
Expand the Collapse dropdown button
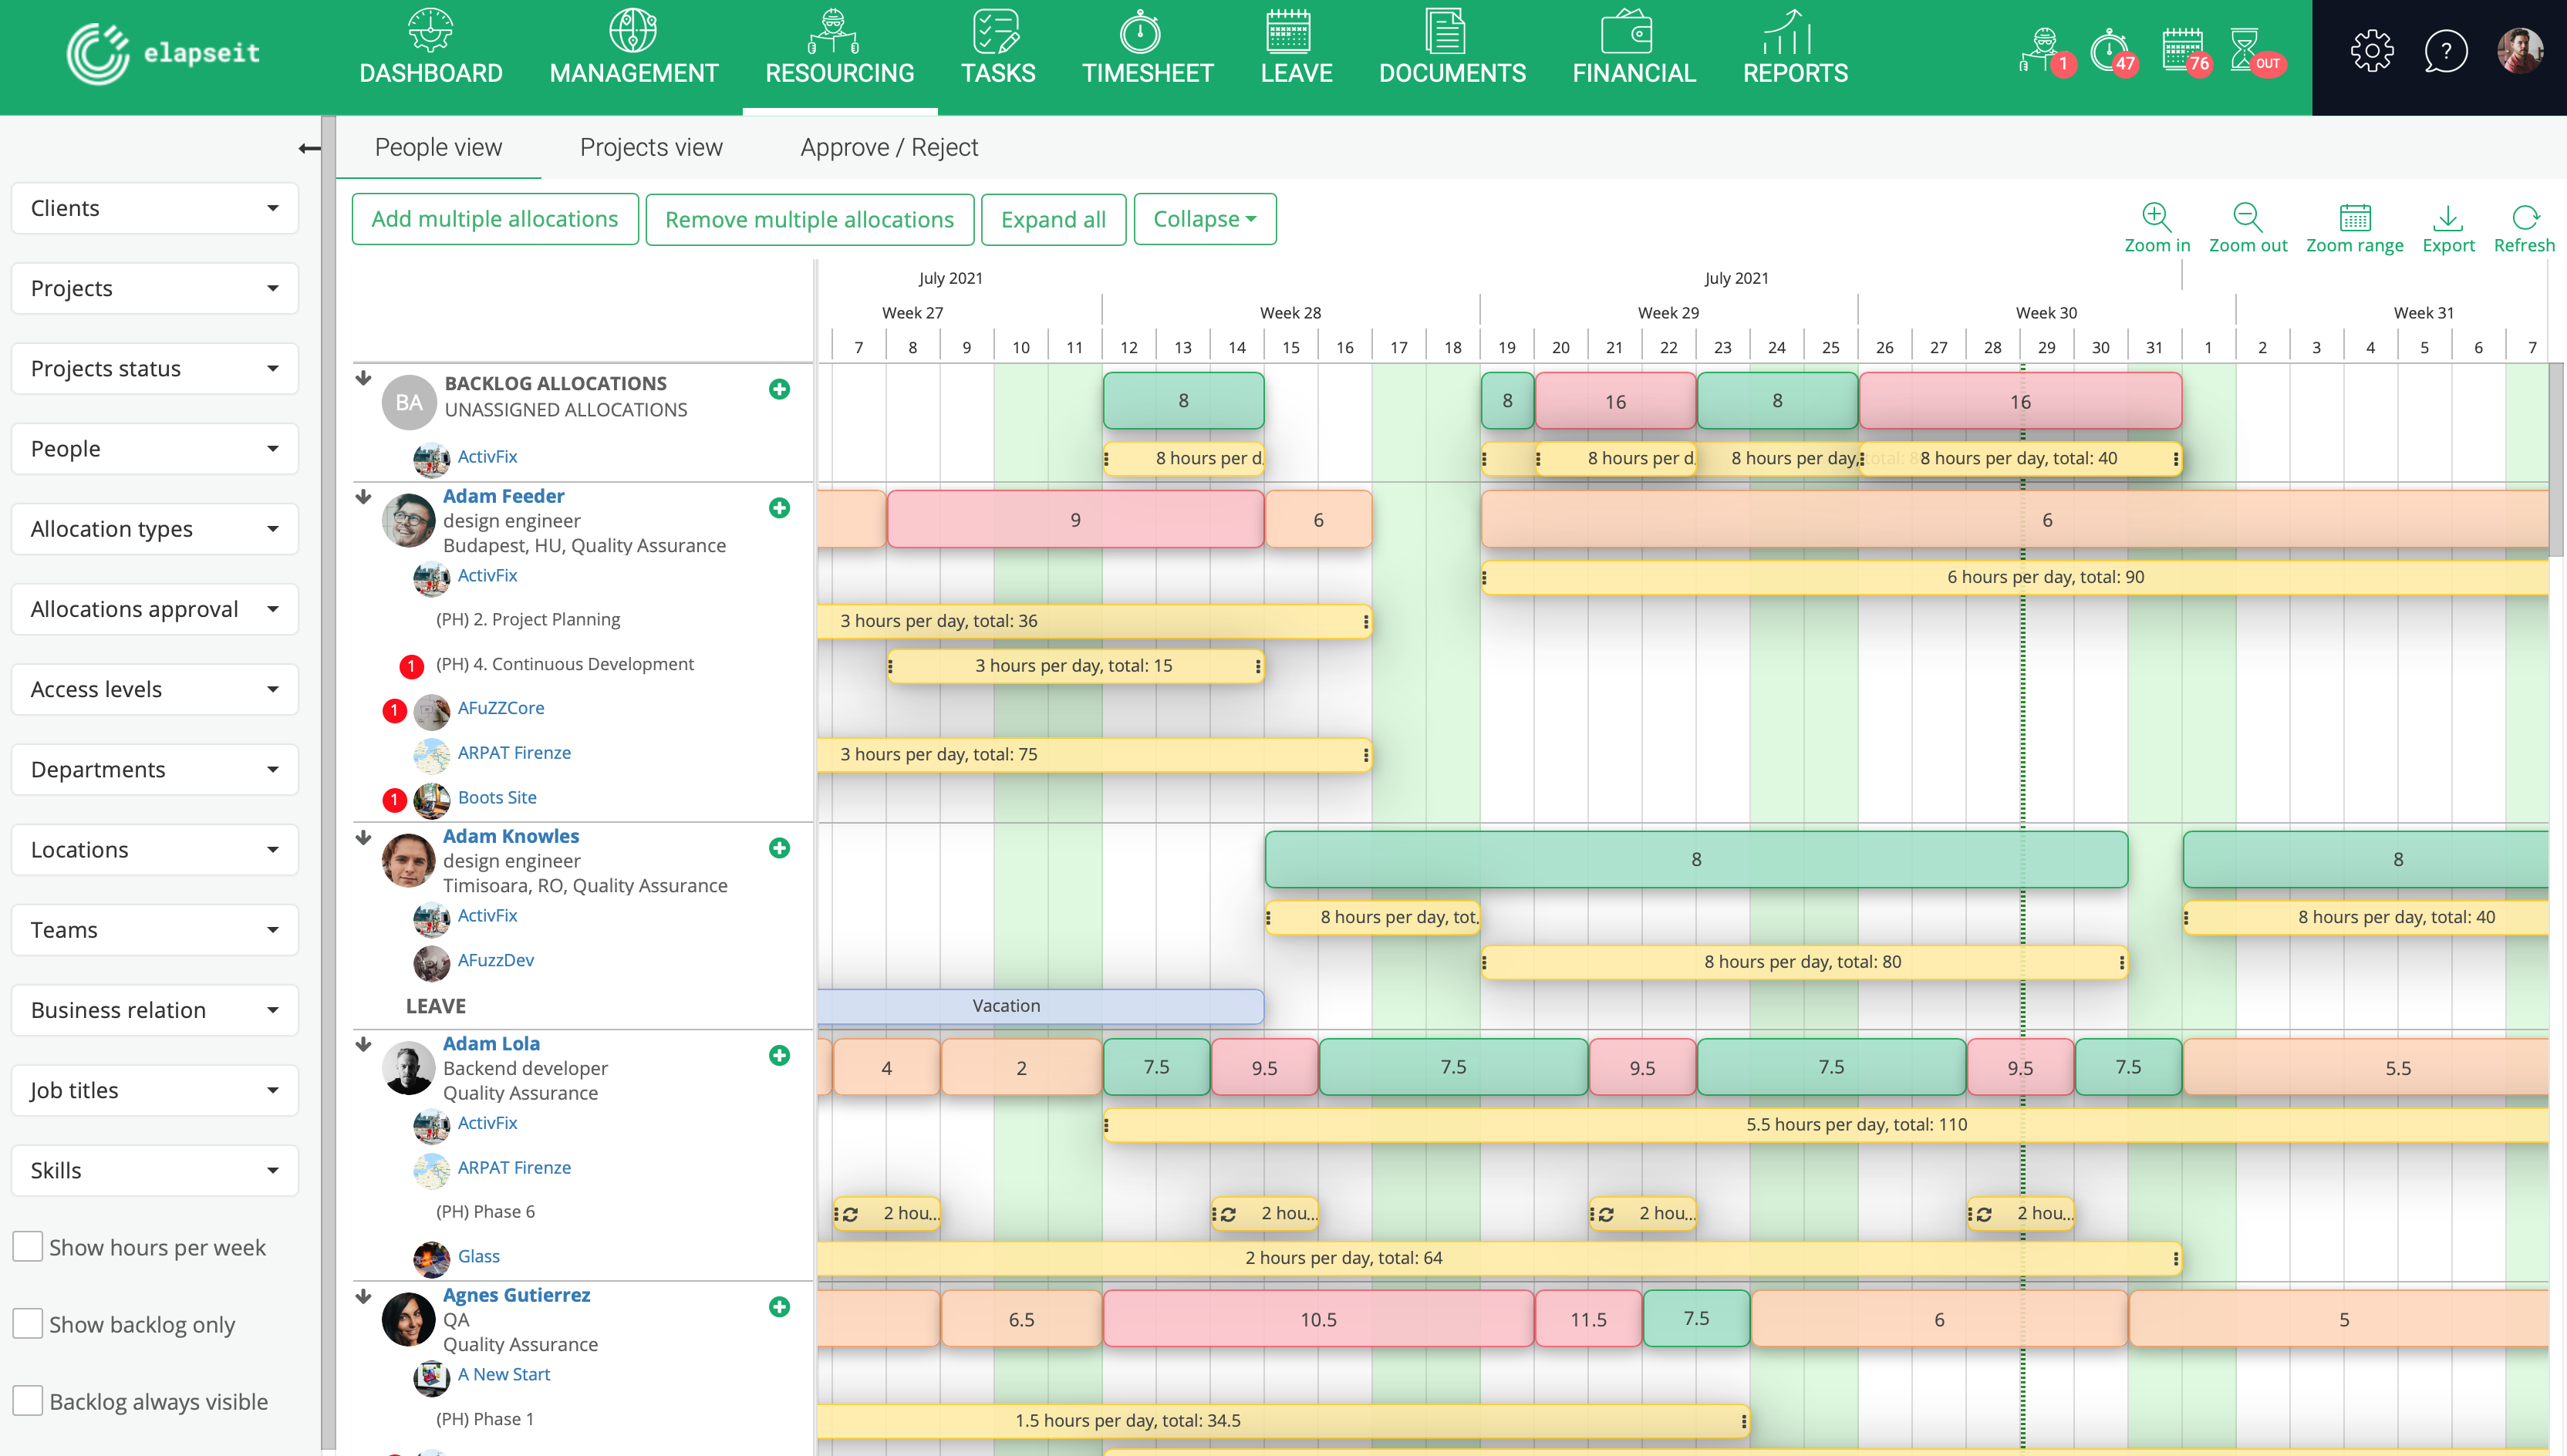(x=1204, y=219)
